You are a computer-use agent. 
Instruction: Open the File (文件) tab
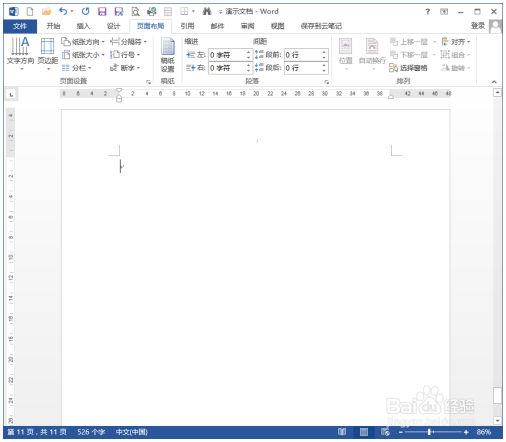click(20, 26)
